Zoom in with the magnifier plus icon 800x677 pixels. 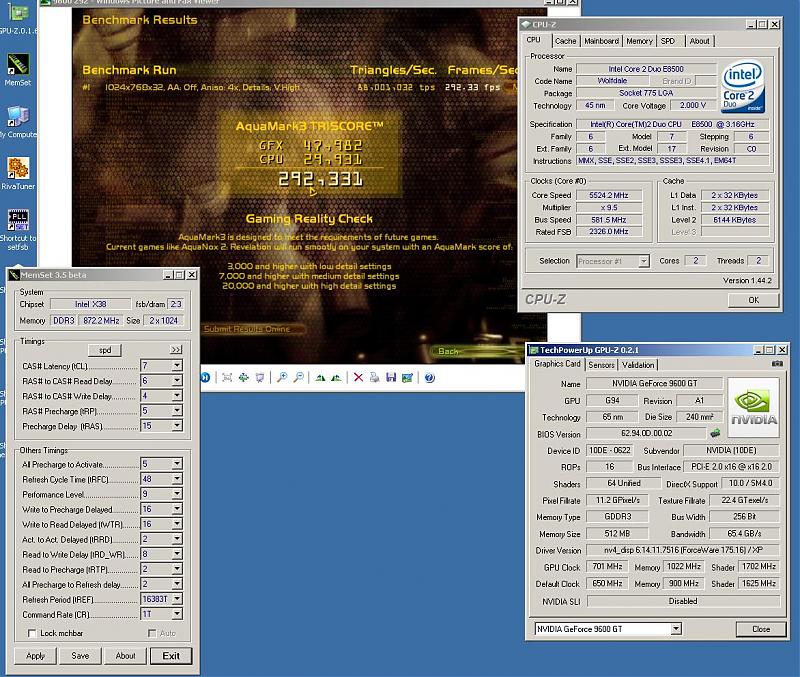click(x=282, y=378)
